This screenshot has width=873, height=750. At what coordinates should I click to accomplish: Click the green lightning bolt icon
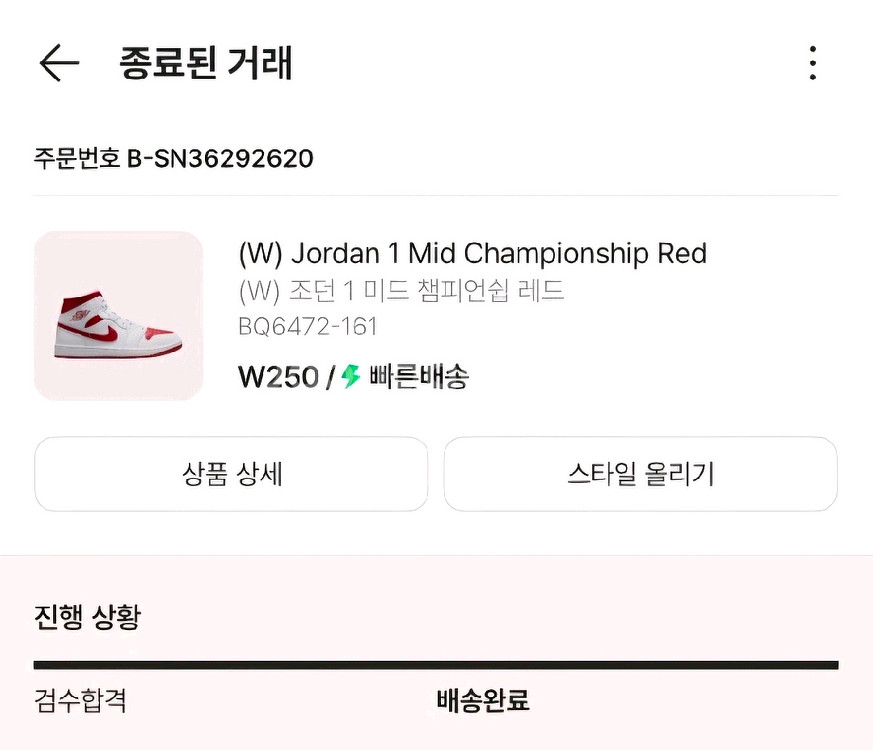[350, 376]
